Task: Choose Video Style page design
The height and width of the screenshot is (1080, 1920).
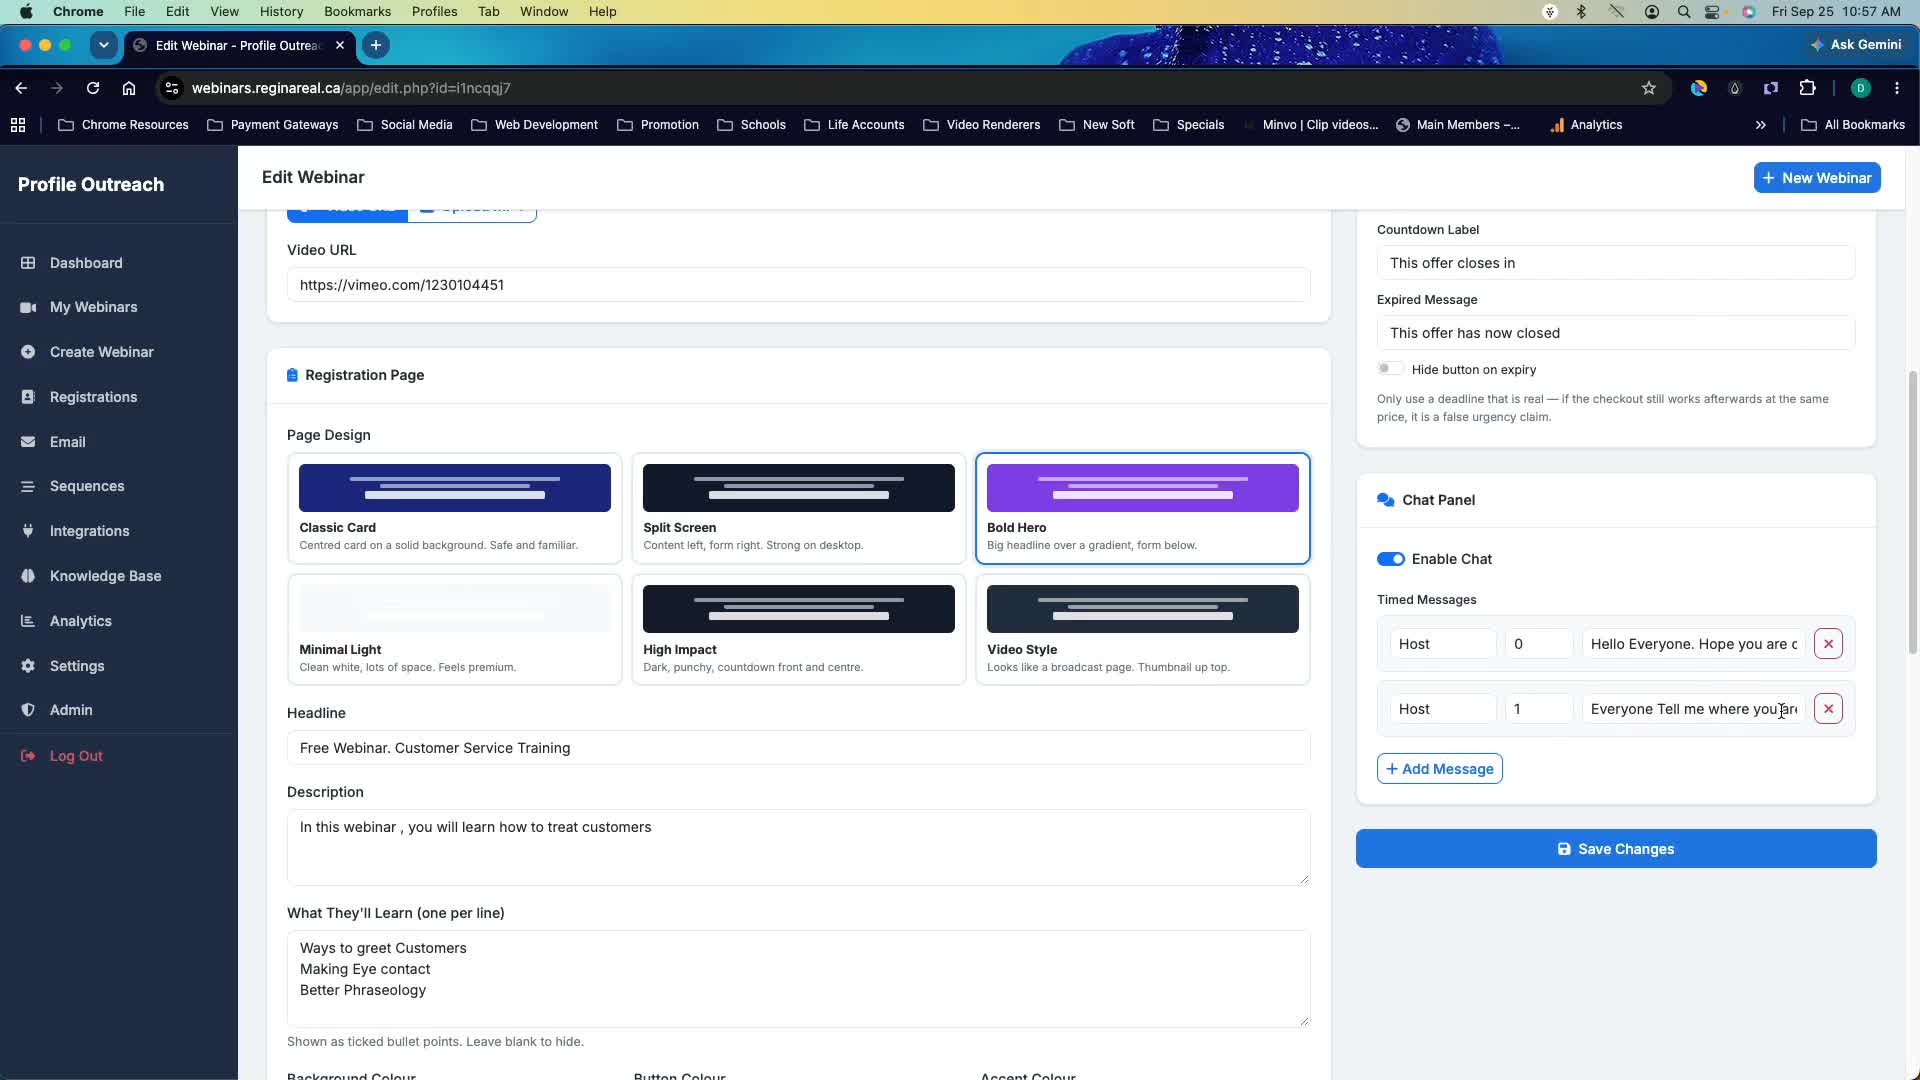Action: 1143,630
